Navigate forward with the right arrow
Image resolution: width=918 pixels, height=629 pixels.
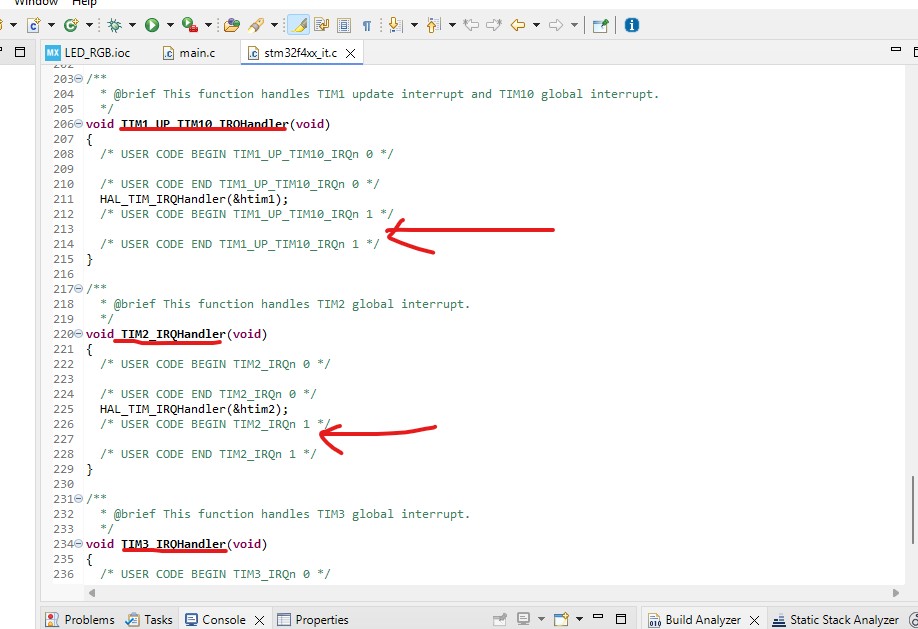click(x=556, y=25)
